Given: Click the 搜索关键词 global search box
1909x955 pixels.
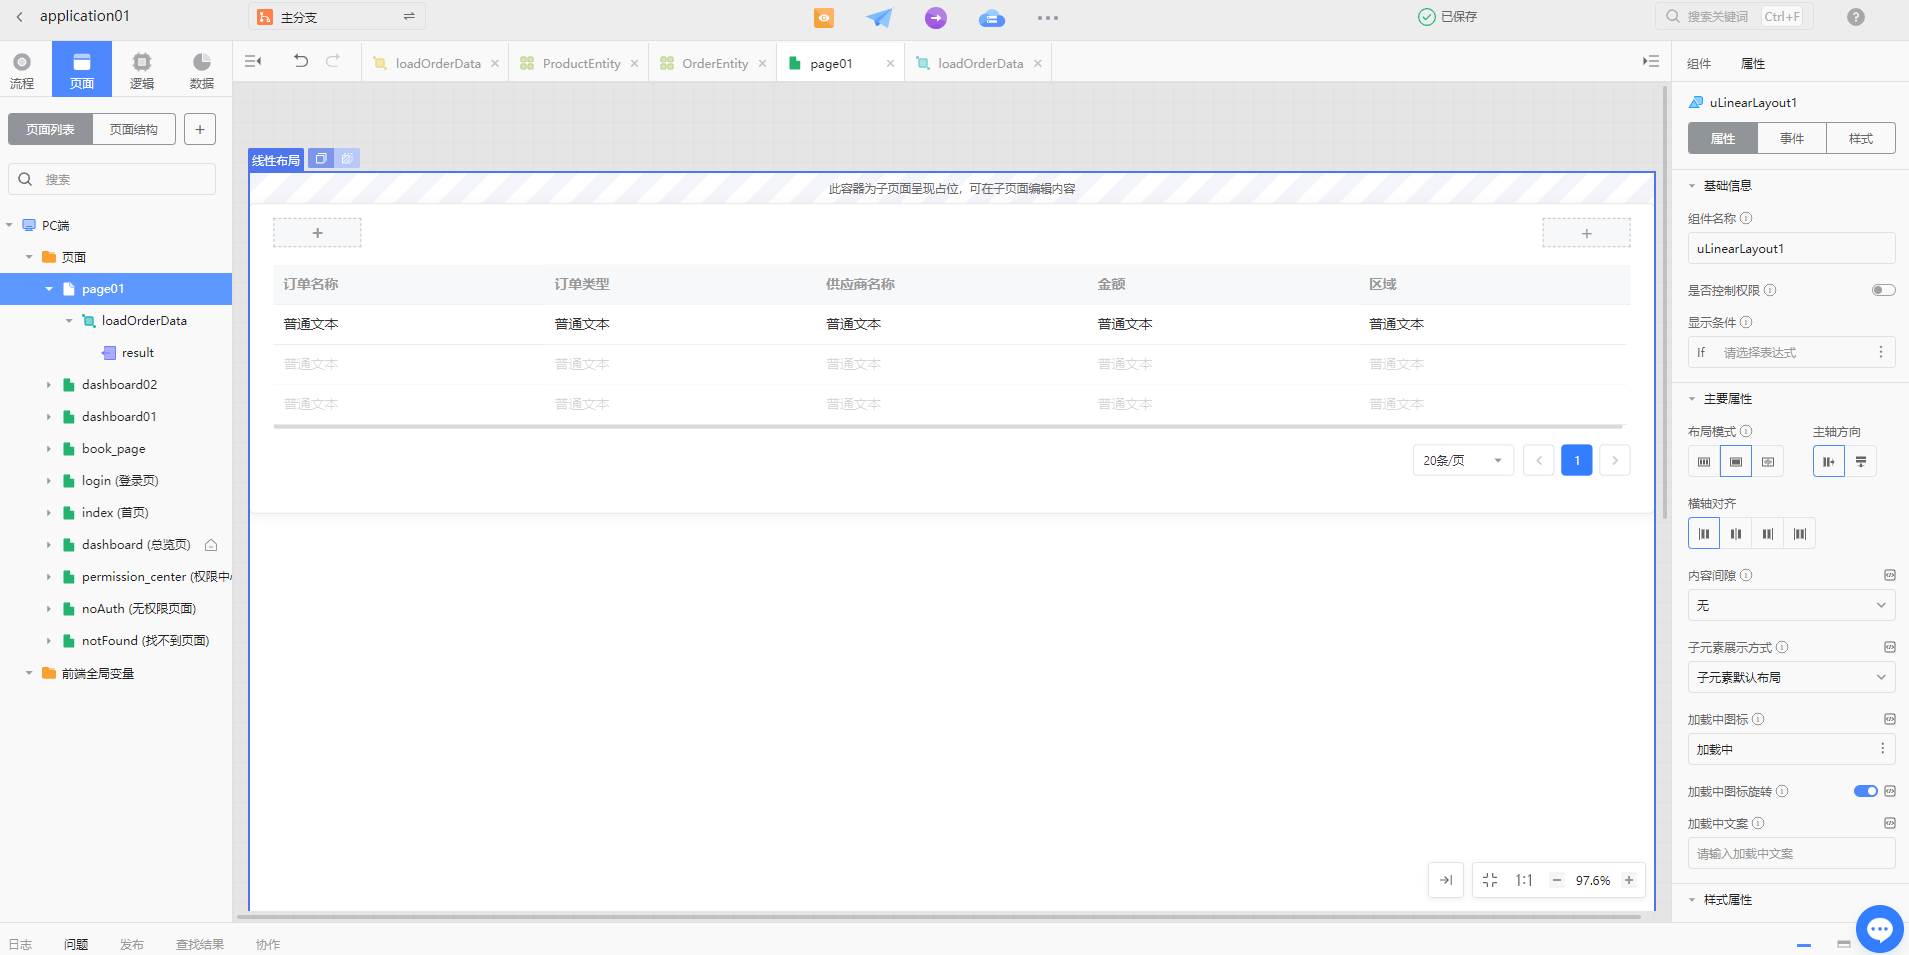Looking at the screenshot, I should click(x=1734, y=17).
